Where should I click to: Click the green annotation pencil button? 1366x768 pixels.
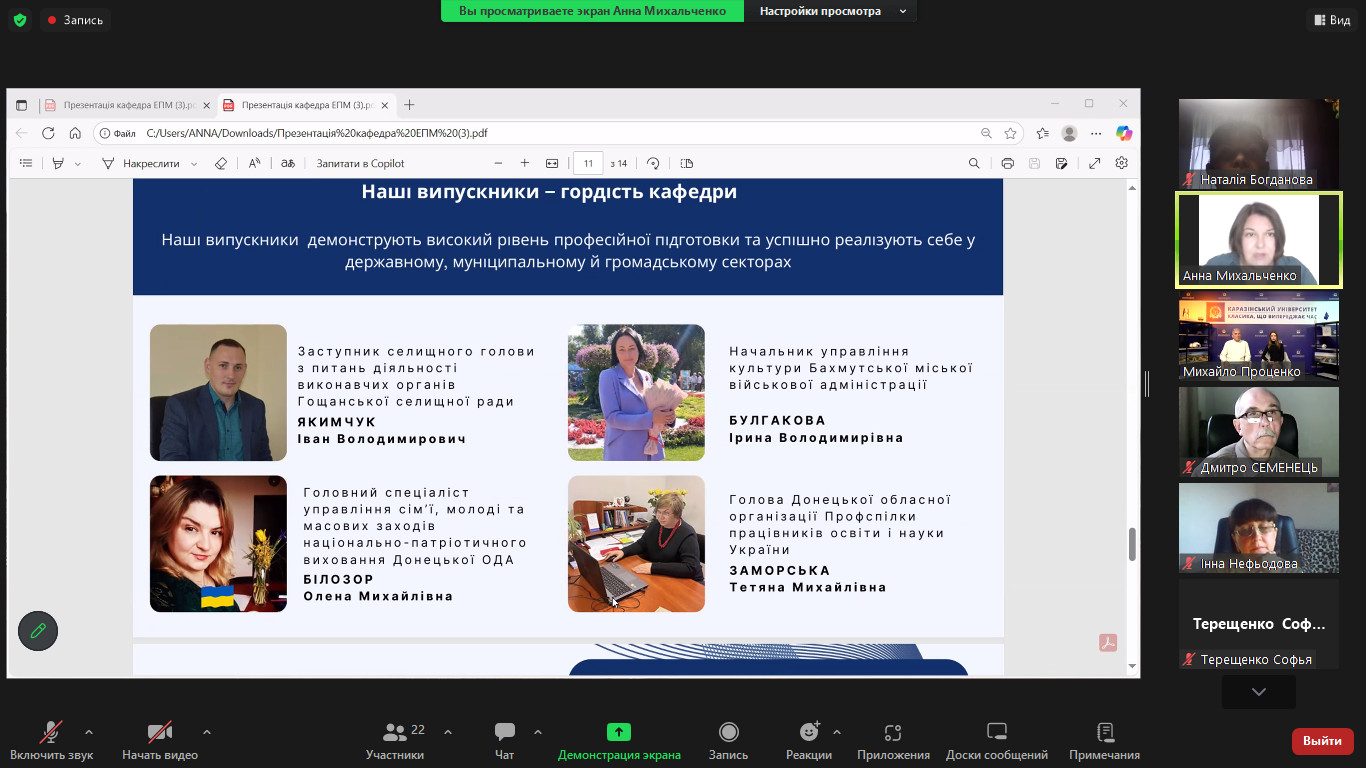[x=38, y=631]
